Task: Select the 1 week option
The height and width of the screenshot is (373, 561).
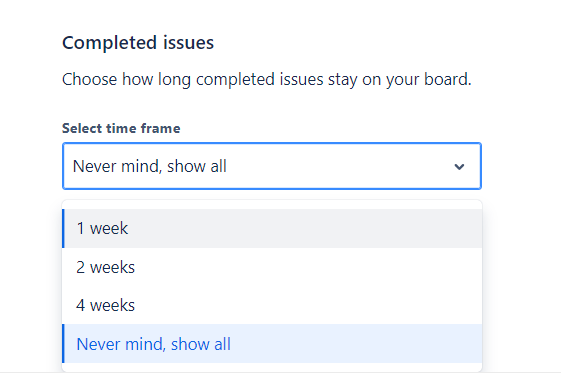Action: 272,229
